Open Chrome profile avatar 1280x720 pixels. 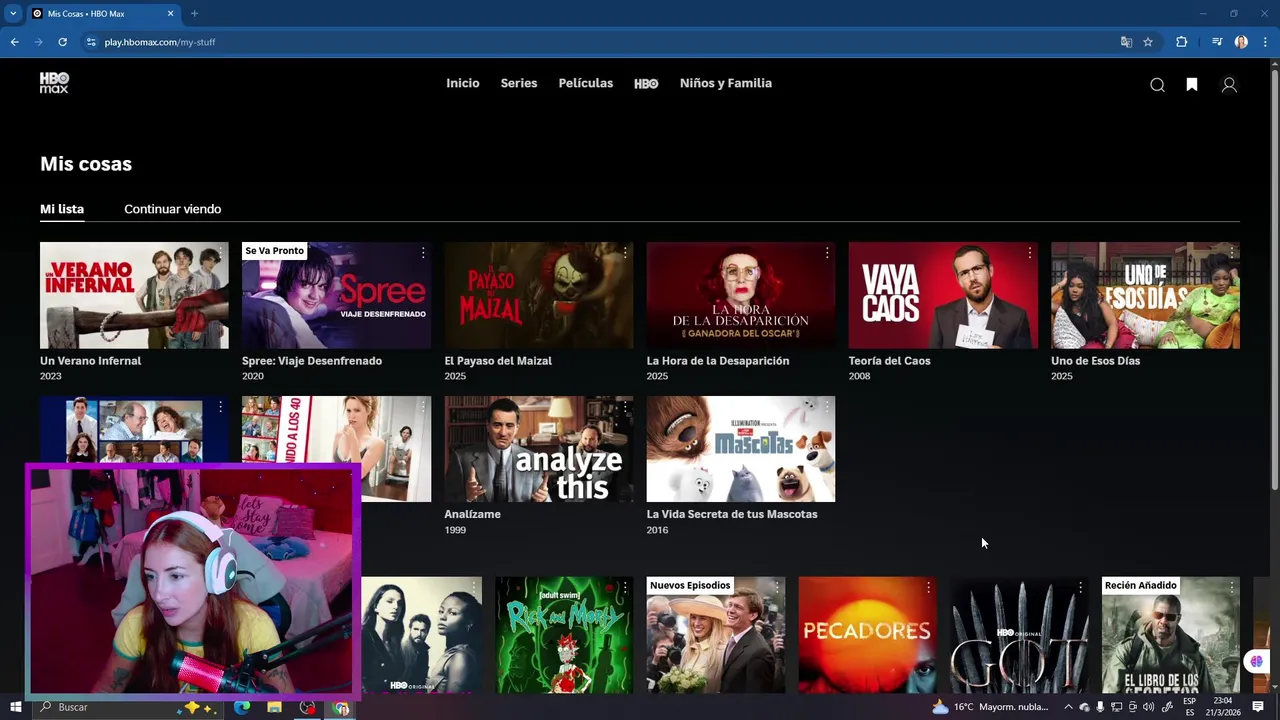(1241, 42)
